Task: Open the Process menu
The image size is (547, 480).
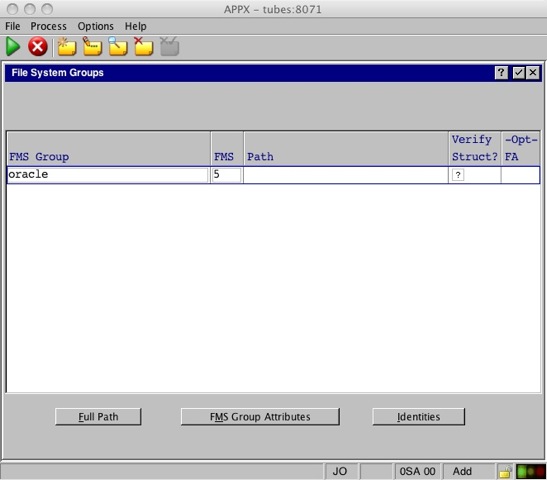Action: click(48, 26)
